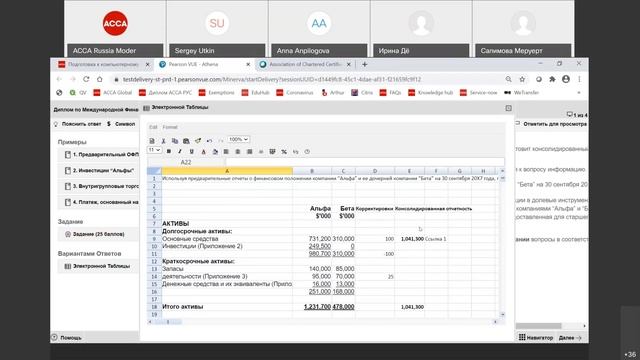Click the 'Символ' button
Screen dimensions: 640x360
121,124
